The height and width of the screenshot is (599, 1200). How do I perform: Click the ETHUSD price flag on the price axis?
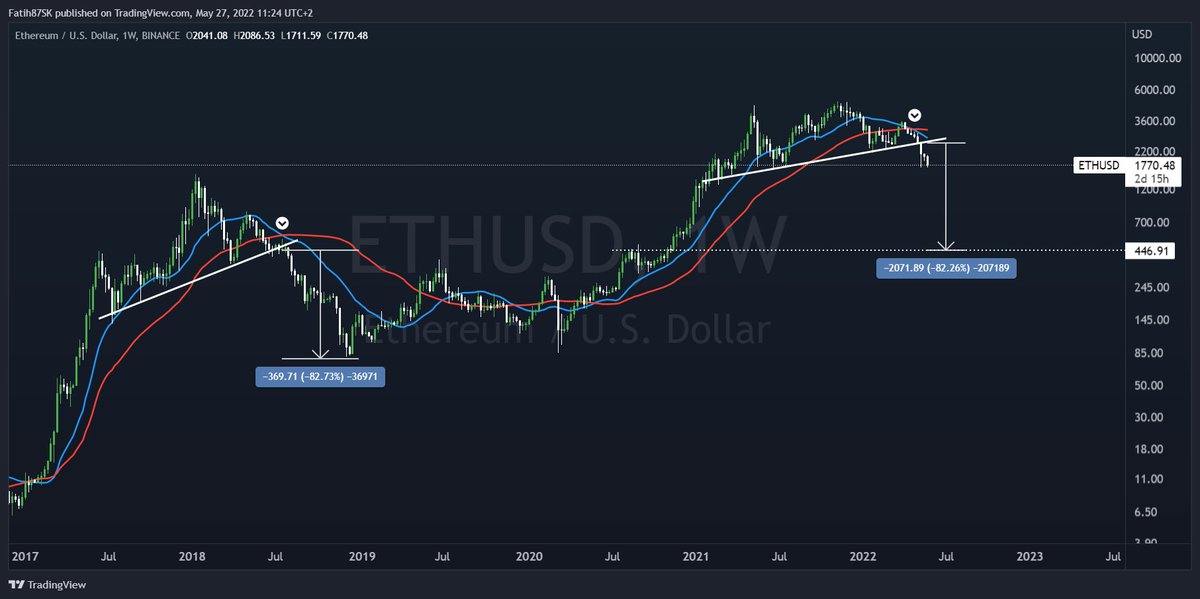[x=1097, y=165]
